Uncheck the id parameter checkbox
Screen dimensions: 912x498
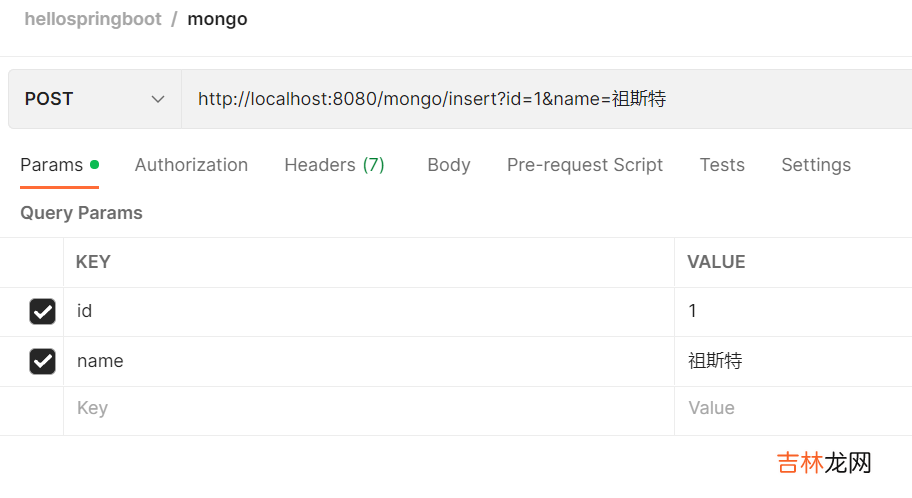42,312
